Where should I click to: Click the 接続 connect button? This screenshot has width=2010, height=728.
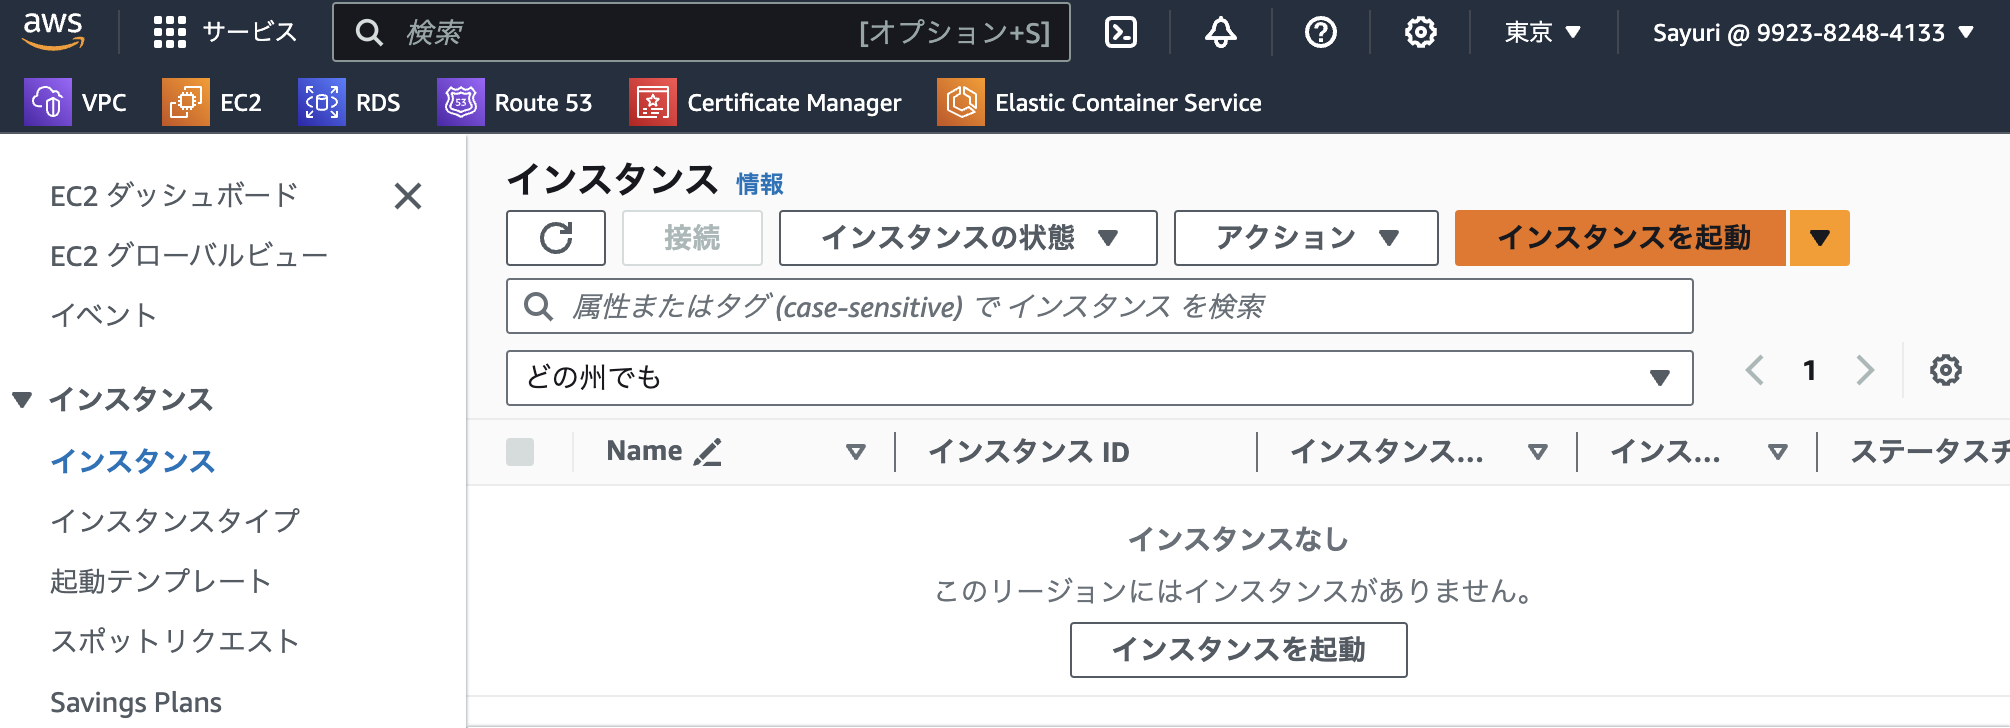pyautogui.click(x=692, y=238)
